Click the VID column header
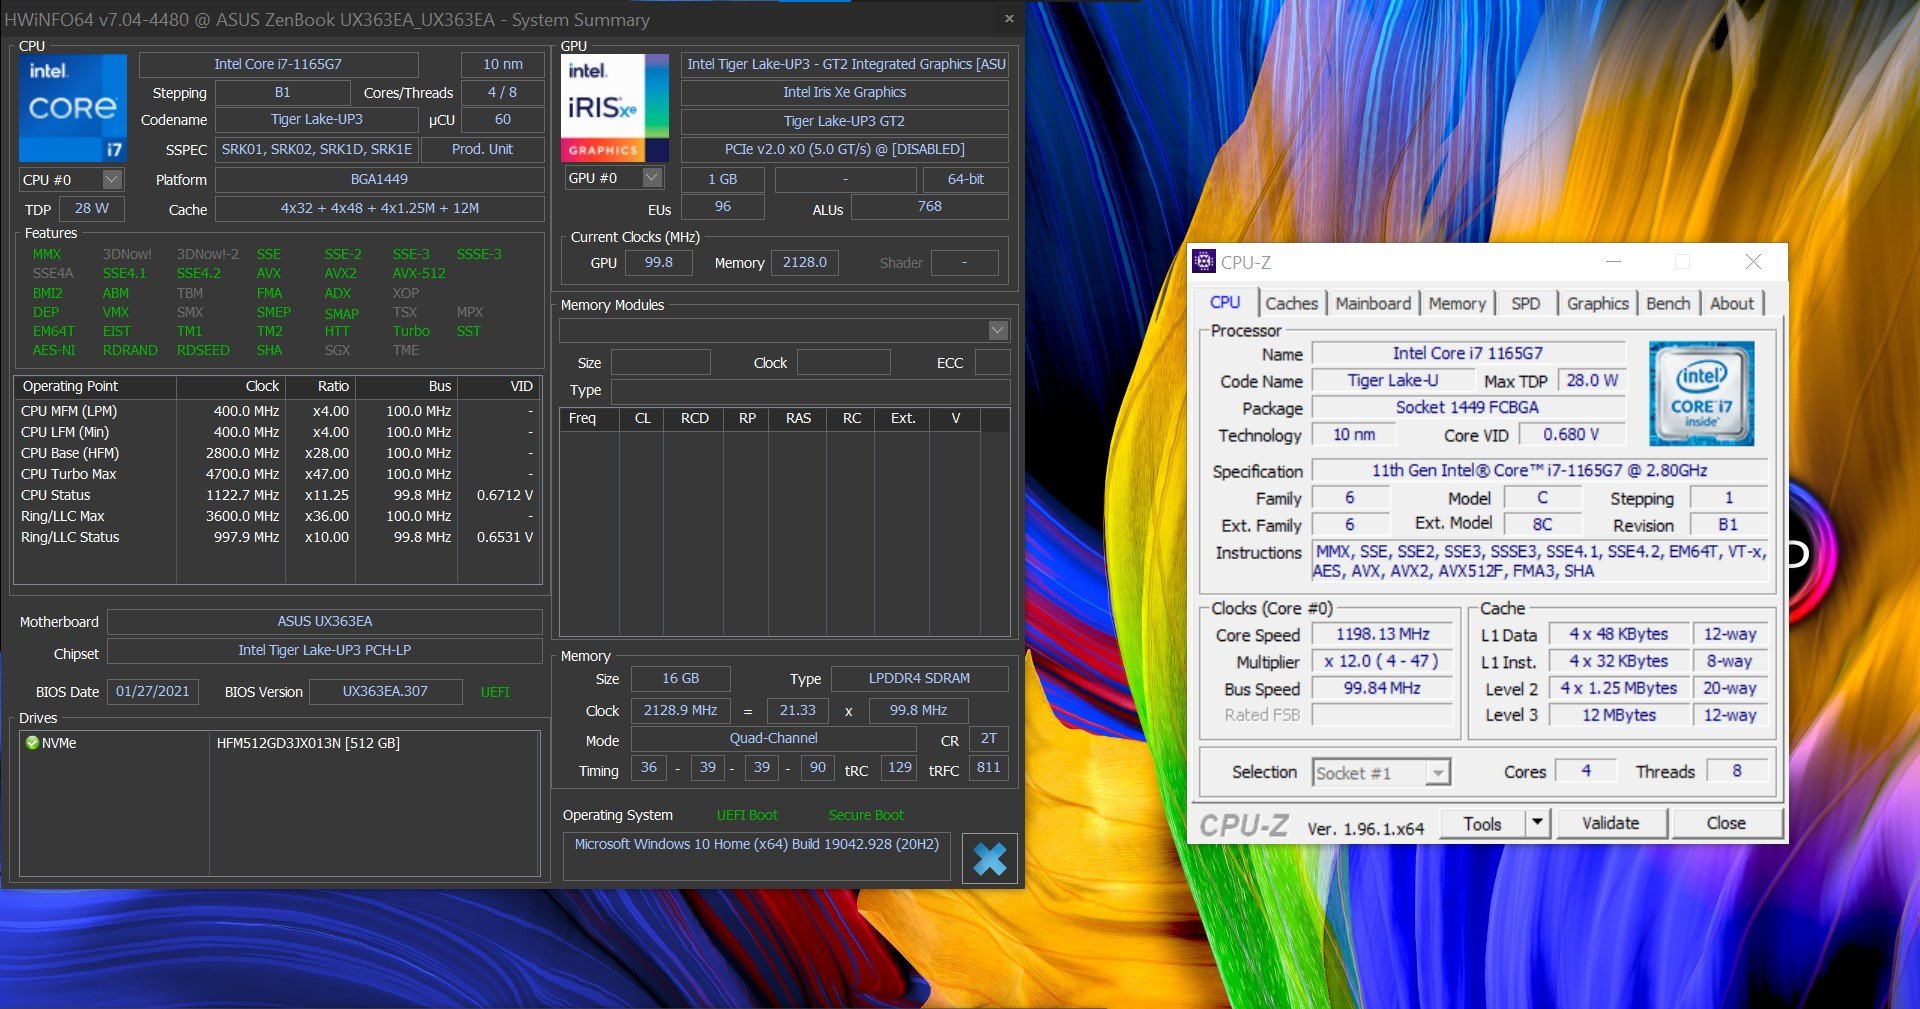The image size is (1920, 1009). pyautogui.click(x=500, y=386)
